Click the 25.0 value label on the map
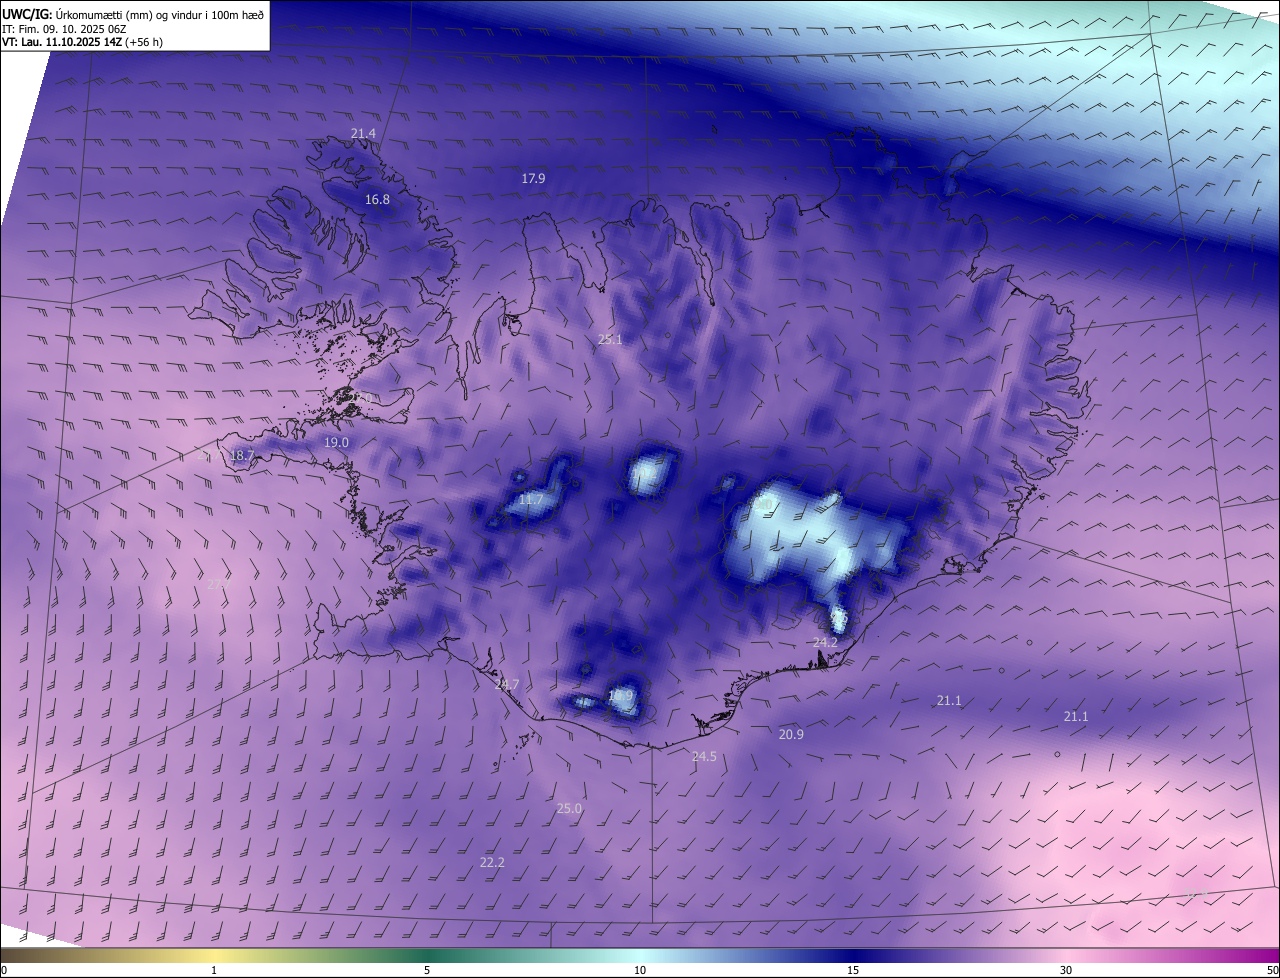 tap(569, 809)
